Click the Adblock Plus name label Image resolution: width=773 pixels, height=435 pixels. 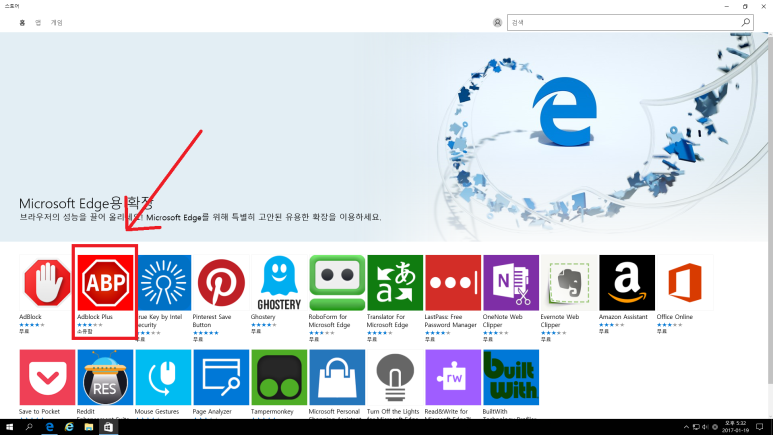click(95, 317)
